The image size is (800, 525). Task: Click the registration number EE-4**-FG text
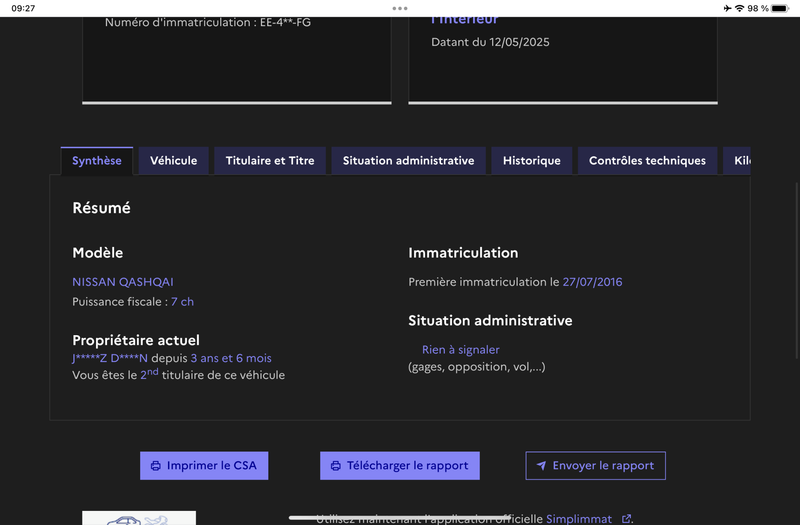[x=285, y=22]
